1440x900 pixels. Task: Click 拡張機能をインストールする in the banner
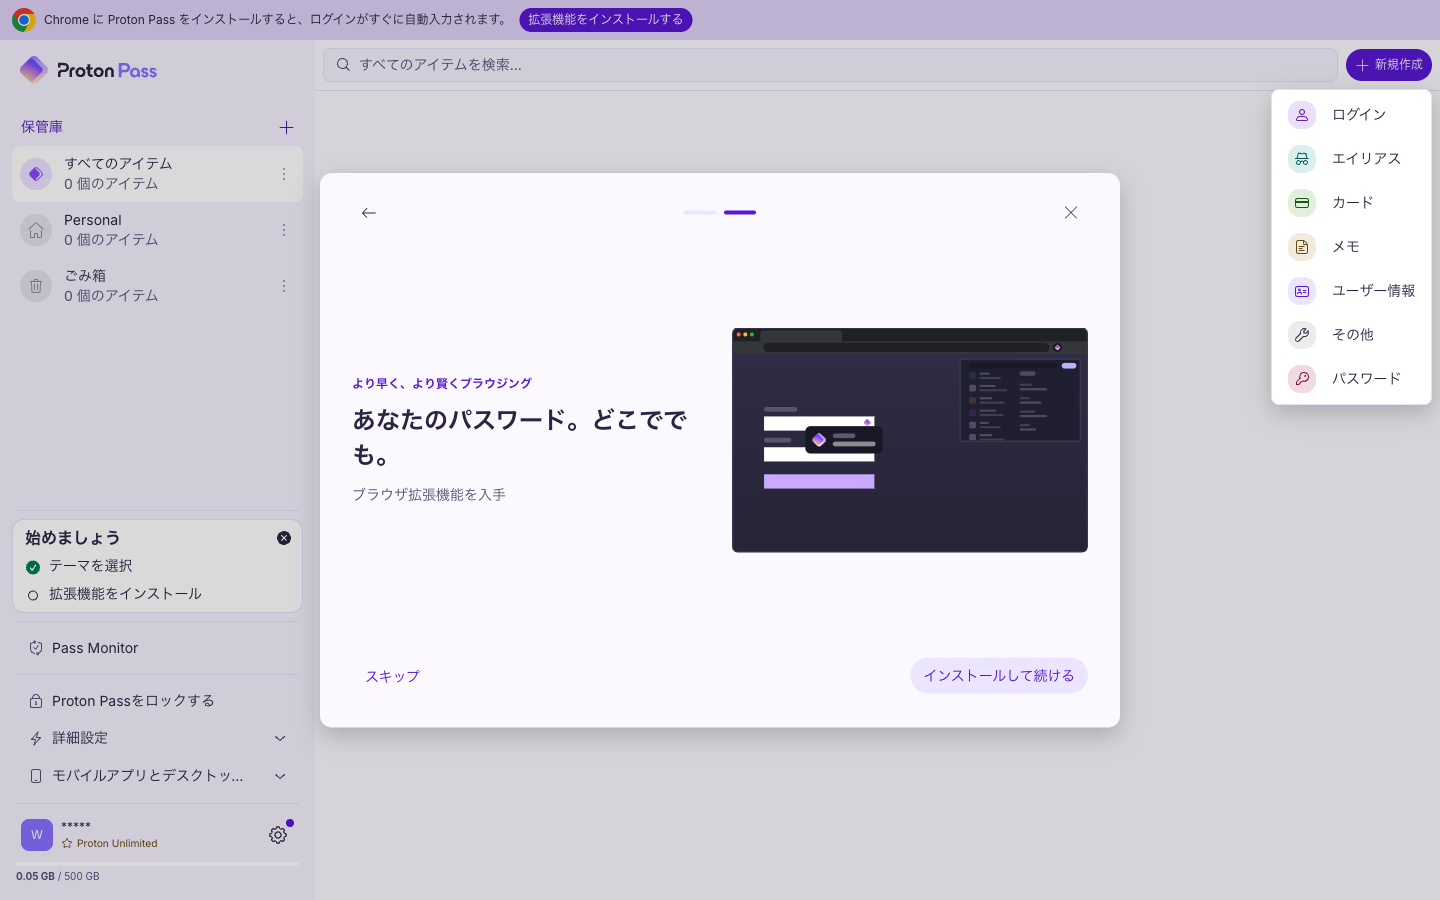click(x=606, y=20)
